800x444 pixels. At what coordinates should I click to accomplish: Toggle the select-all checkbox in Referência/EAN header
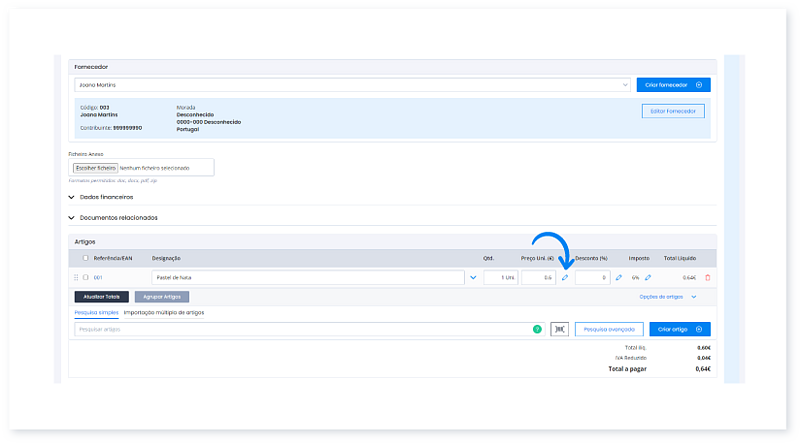(x=85, y=258)
